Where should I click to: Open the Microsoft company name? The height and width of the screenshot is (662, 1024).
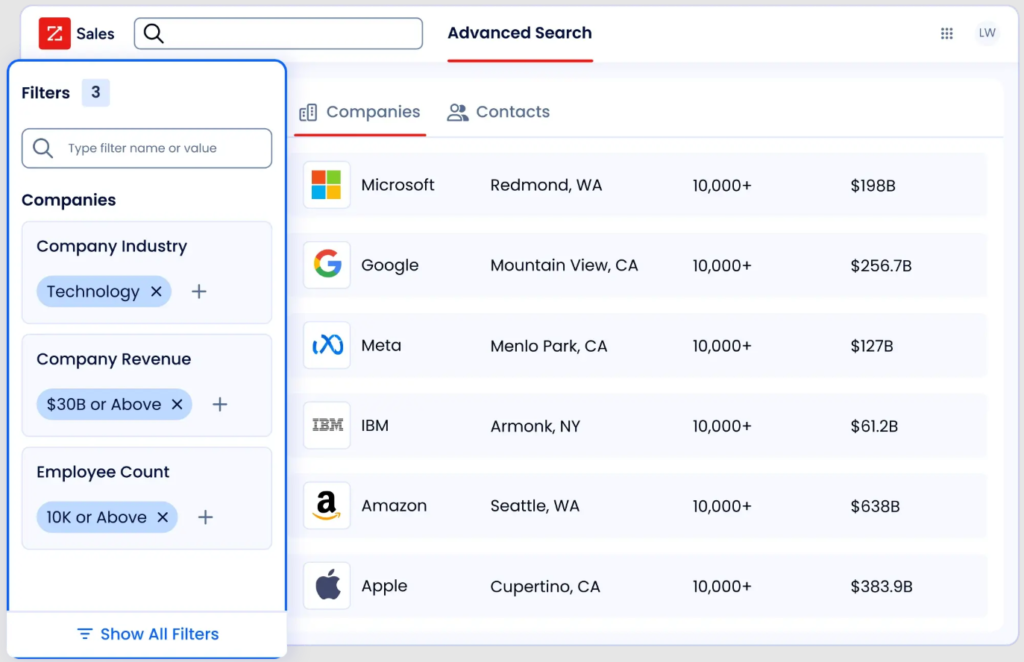[398, 185]
